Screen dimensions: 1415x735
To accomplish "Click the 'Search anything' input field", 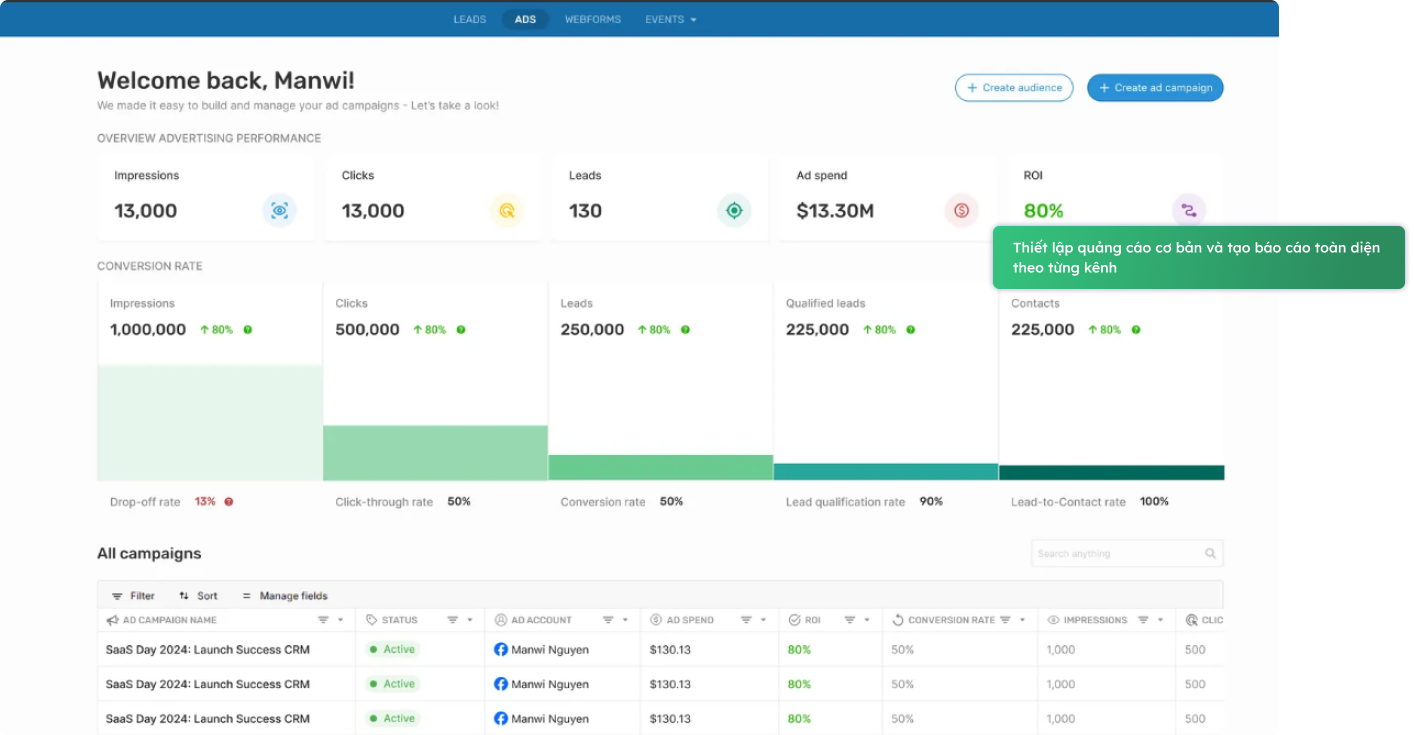I will click(1127, 553).
